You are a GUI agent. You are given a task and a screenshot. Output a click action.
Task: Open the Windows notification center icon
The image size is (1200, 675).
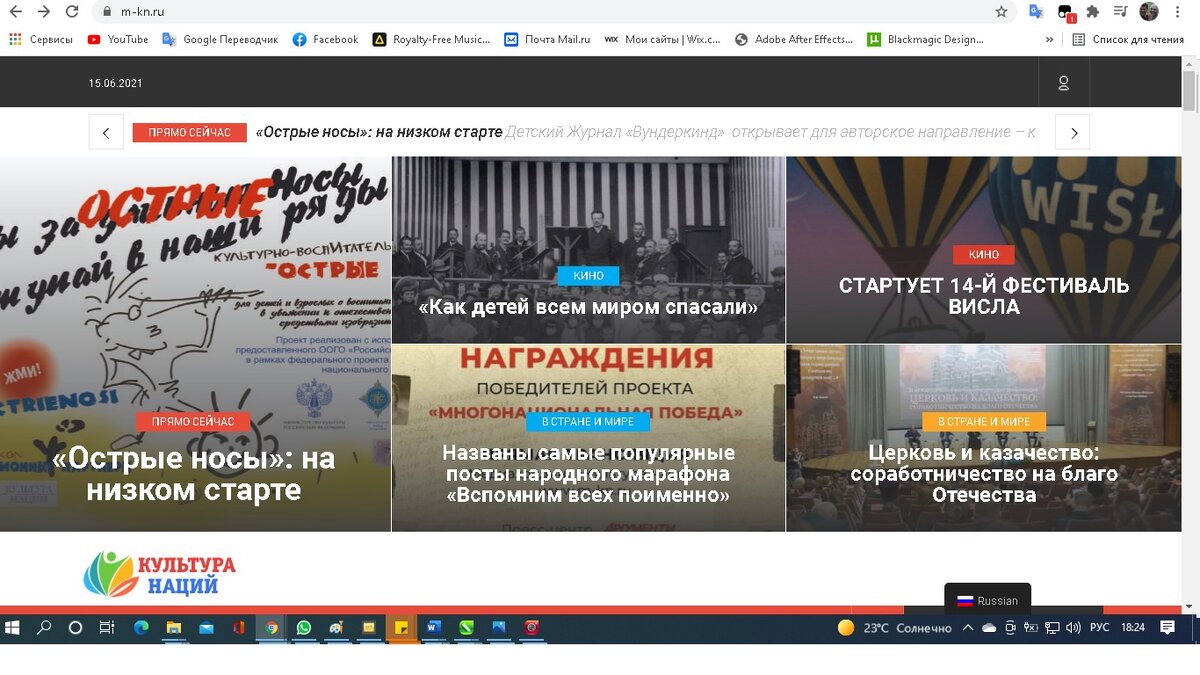pos(1167,628)
